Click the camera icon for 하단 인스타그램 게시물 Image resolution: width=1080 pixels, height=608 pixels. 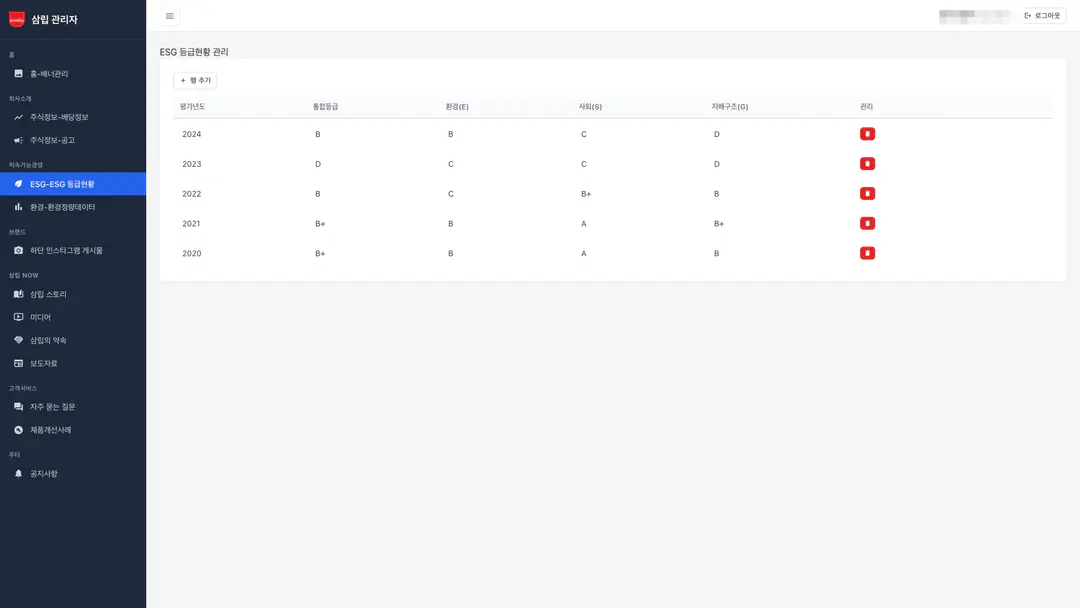coord(19,251)
